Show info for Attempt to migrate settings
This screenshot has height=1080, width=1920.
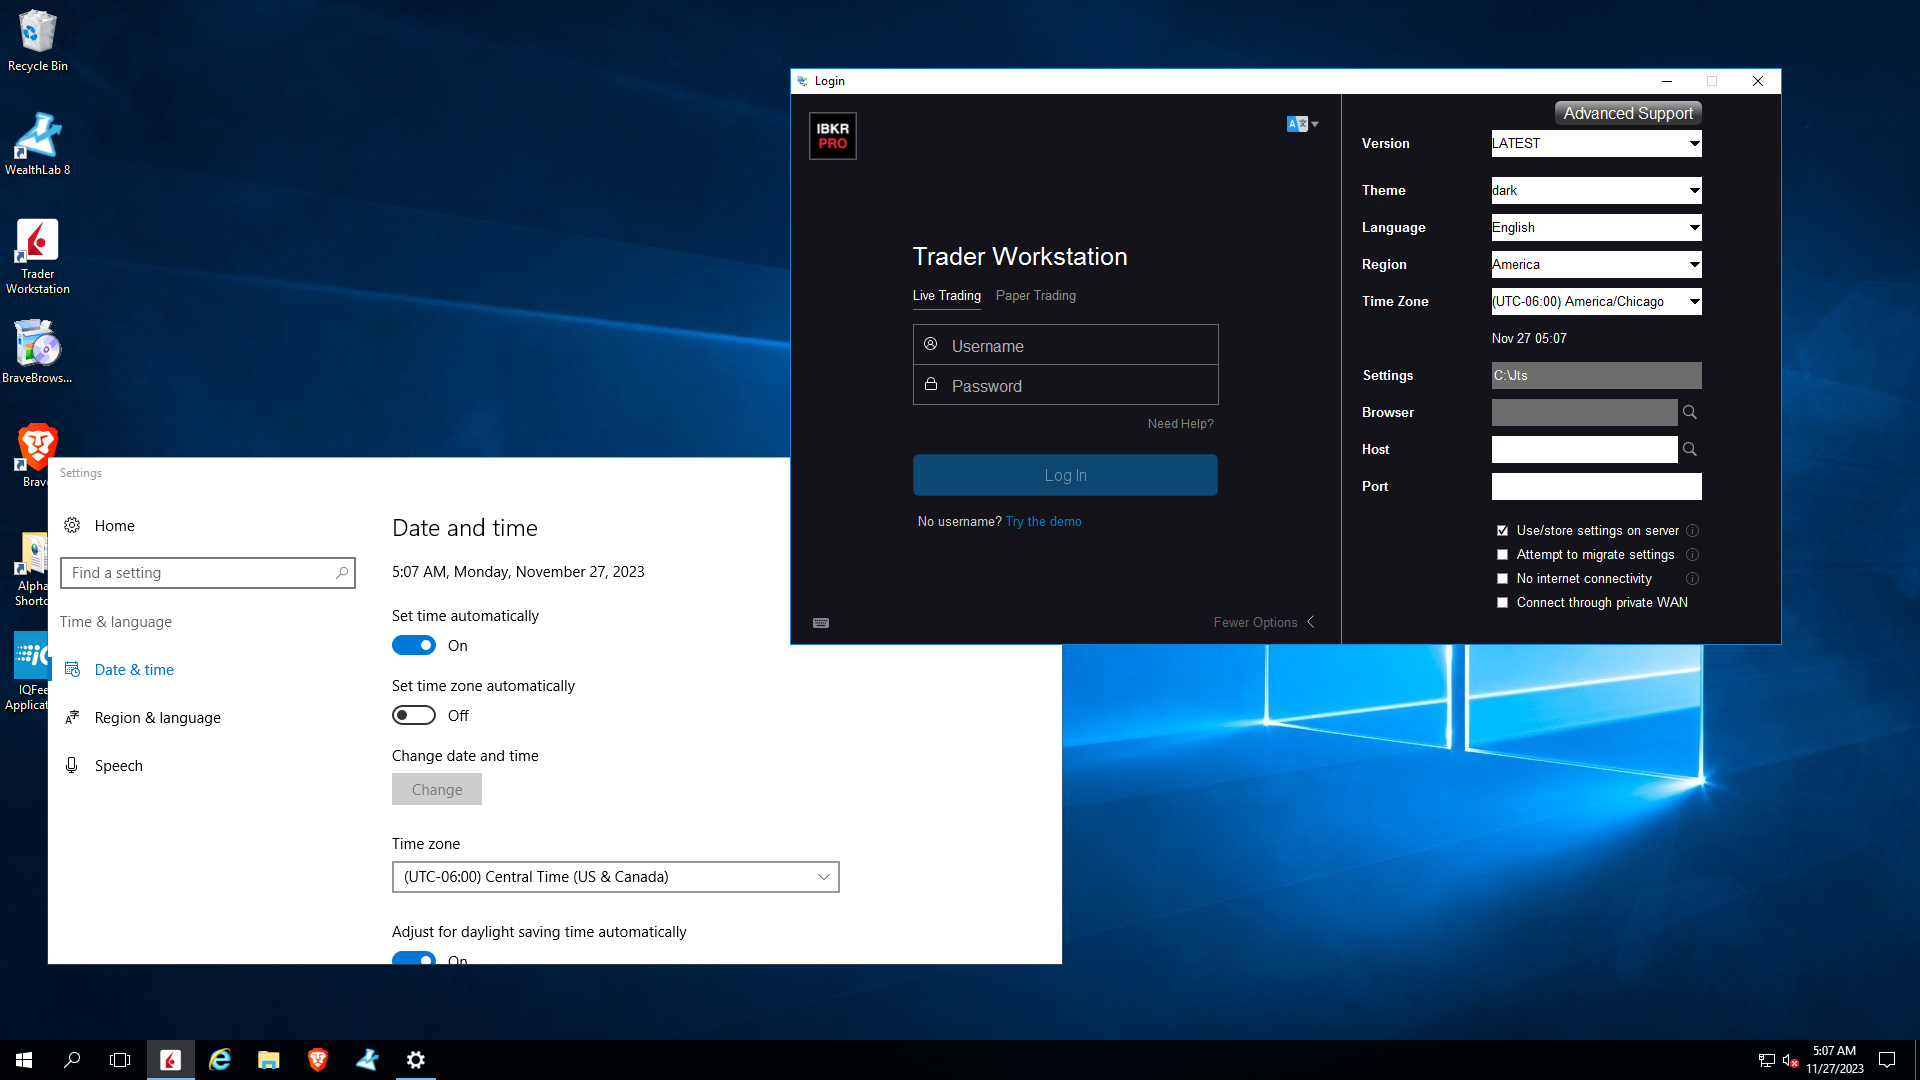(1693, 555)
